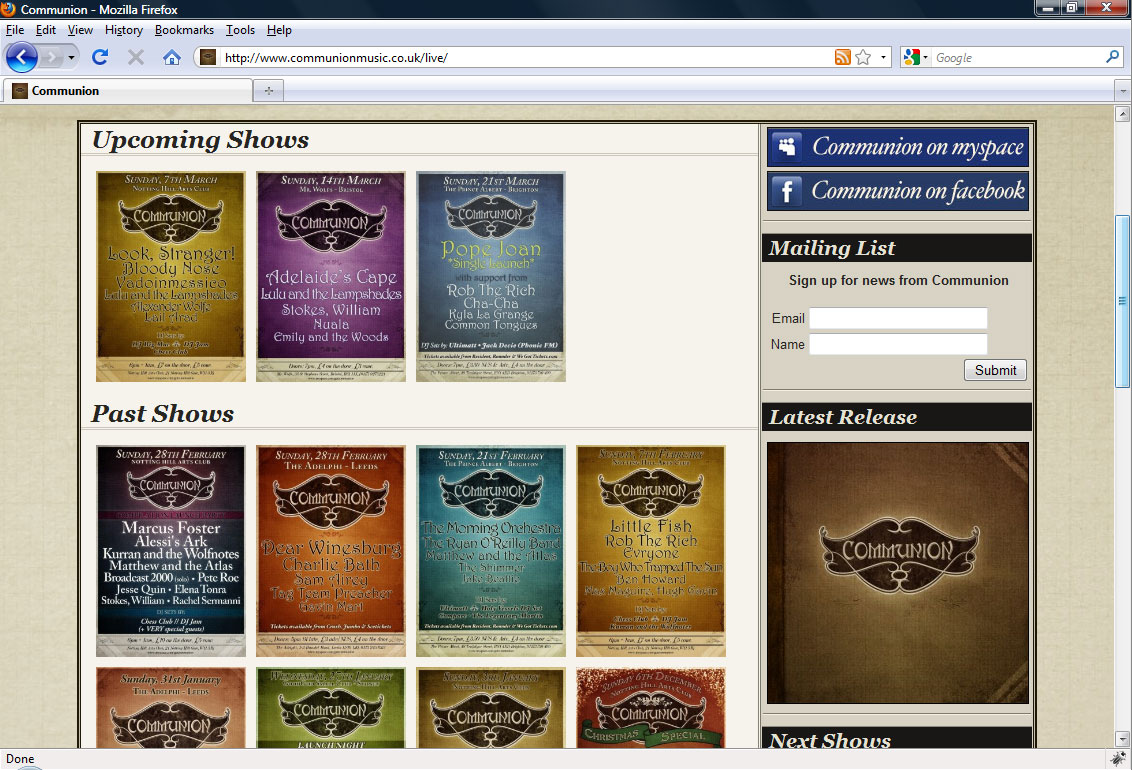Image resolution: width=1132 pixels, height=770 pixels.
Task: Open the History menu
Action: click(x=123, y=30)
